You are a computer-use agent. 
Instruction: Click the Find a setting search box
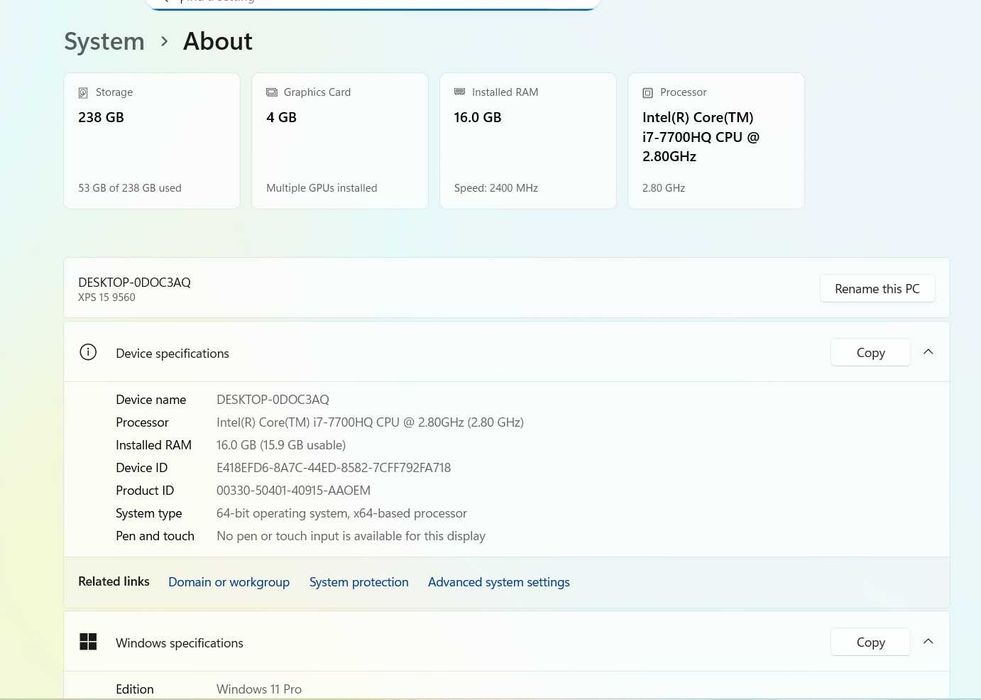pyautogui.click(x=373, y=3)
